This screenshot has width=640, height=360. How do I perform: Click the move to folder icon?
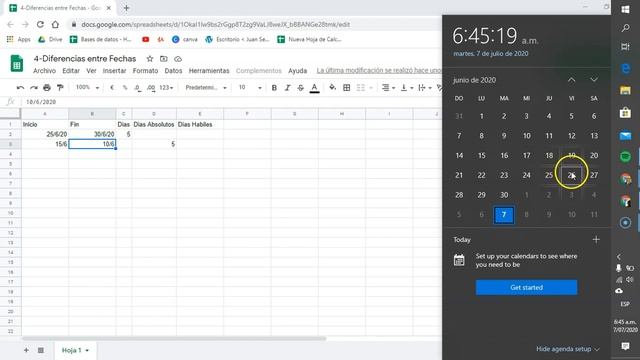pos(164,59)
